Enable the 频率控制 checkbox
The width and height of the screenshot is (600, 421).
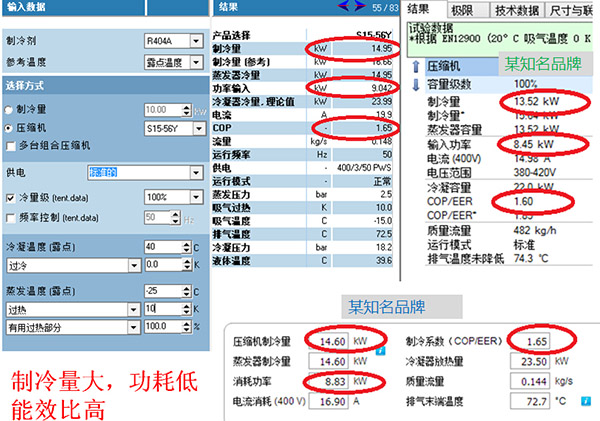10,216
